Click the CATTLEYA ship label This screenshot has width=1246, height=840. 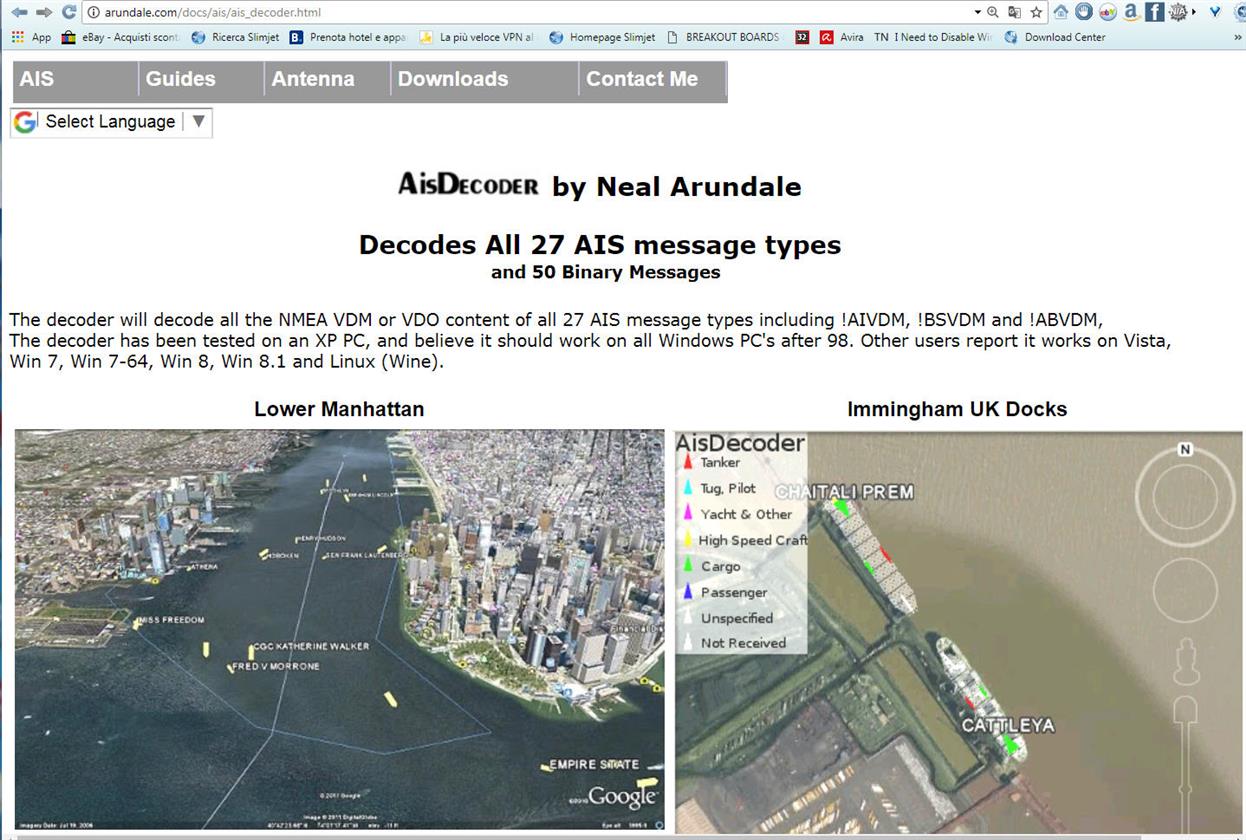point(1008,725)
